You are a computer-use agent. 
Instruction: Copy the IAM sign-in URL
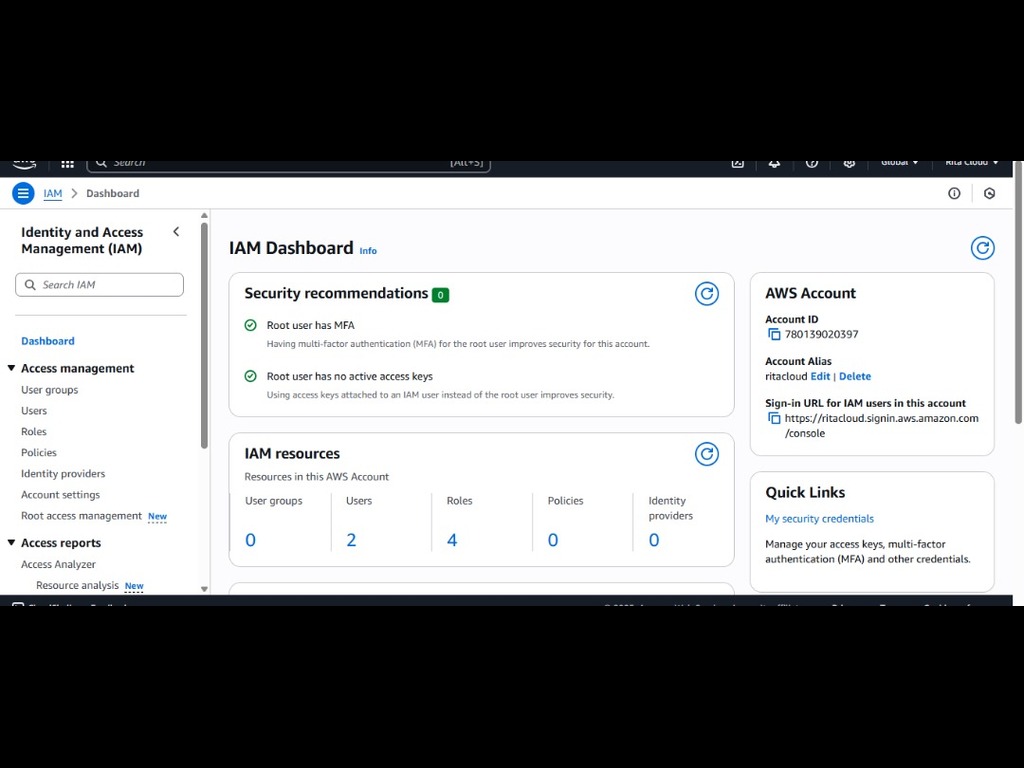(774, 418)
